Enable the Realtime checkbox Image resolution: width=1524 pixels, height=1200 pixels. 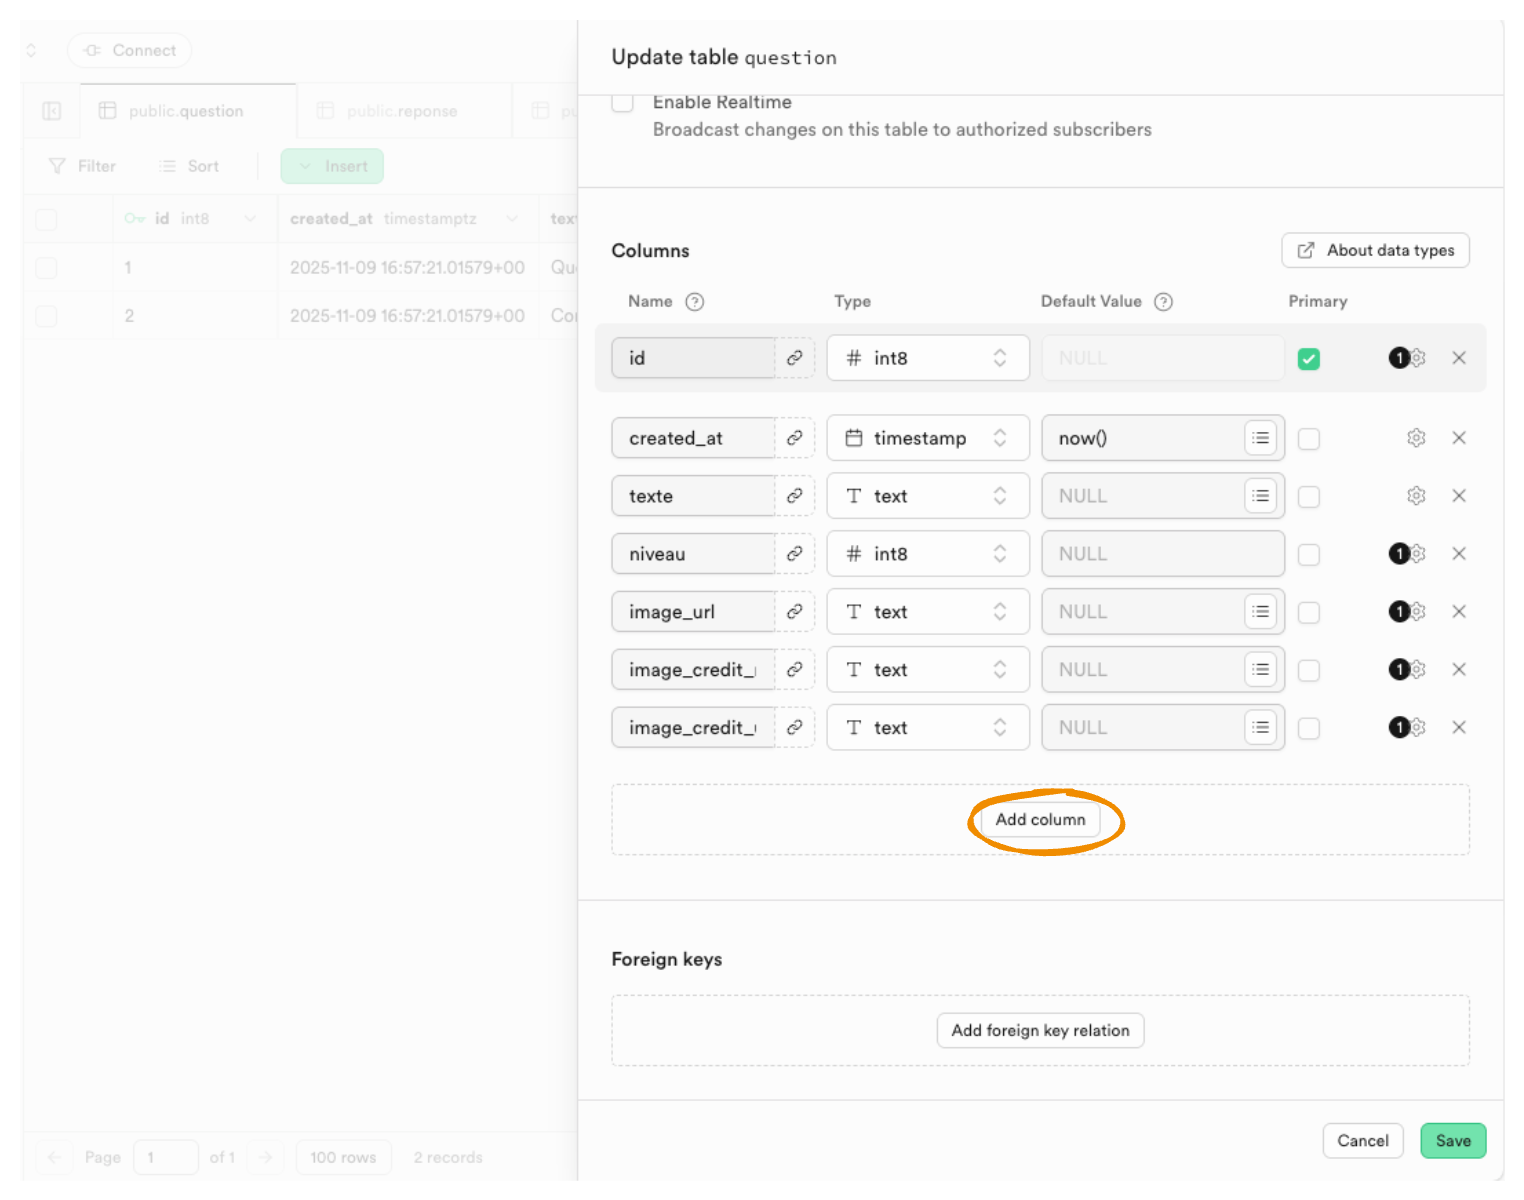623,102
